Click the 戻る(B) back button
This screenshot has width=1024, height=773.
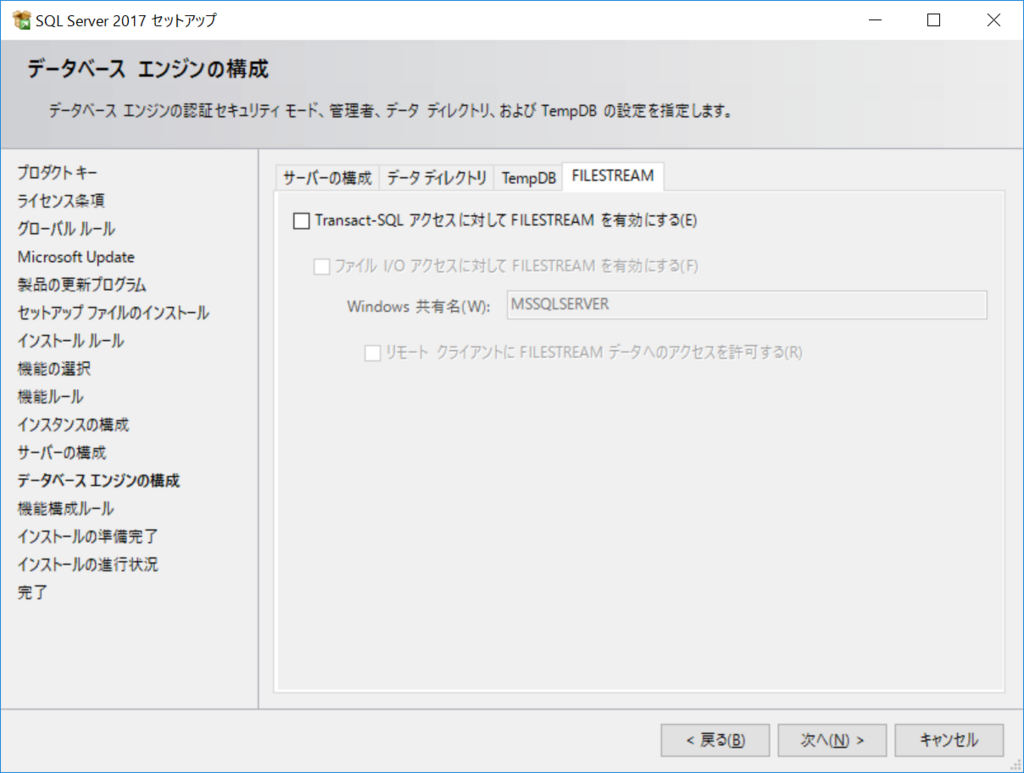tap(715, 740)
